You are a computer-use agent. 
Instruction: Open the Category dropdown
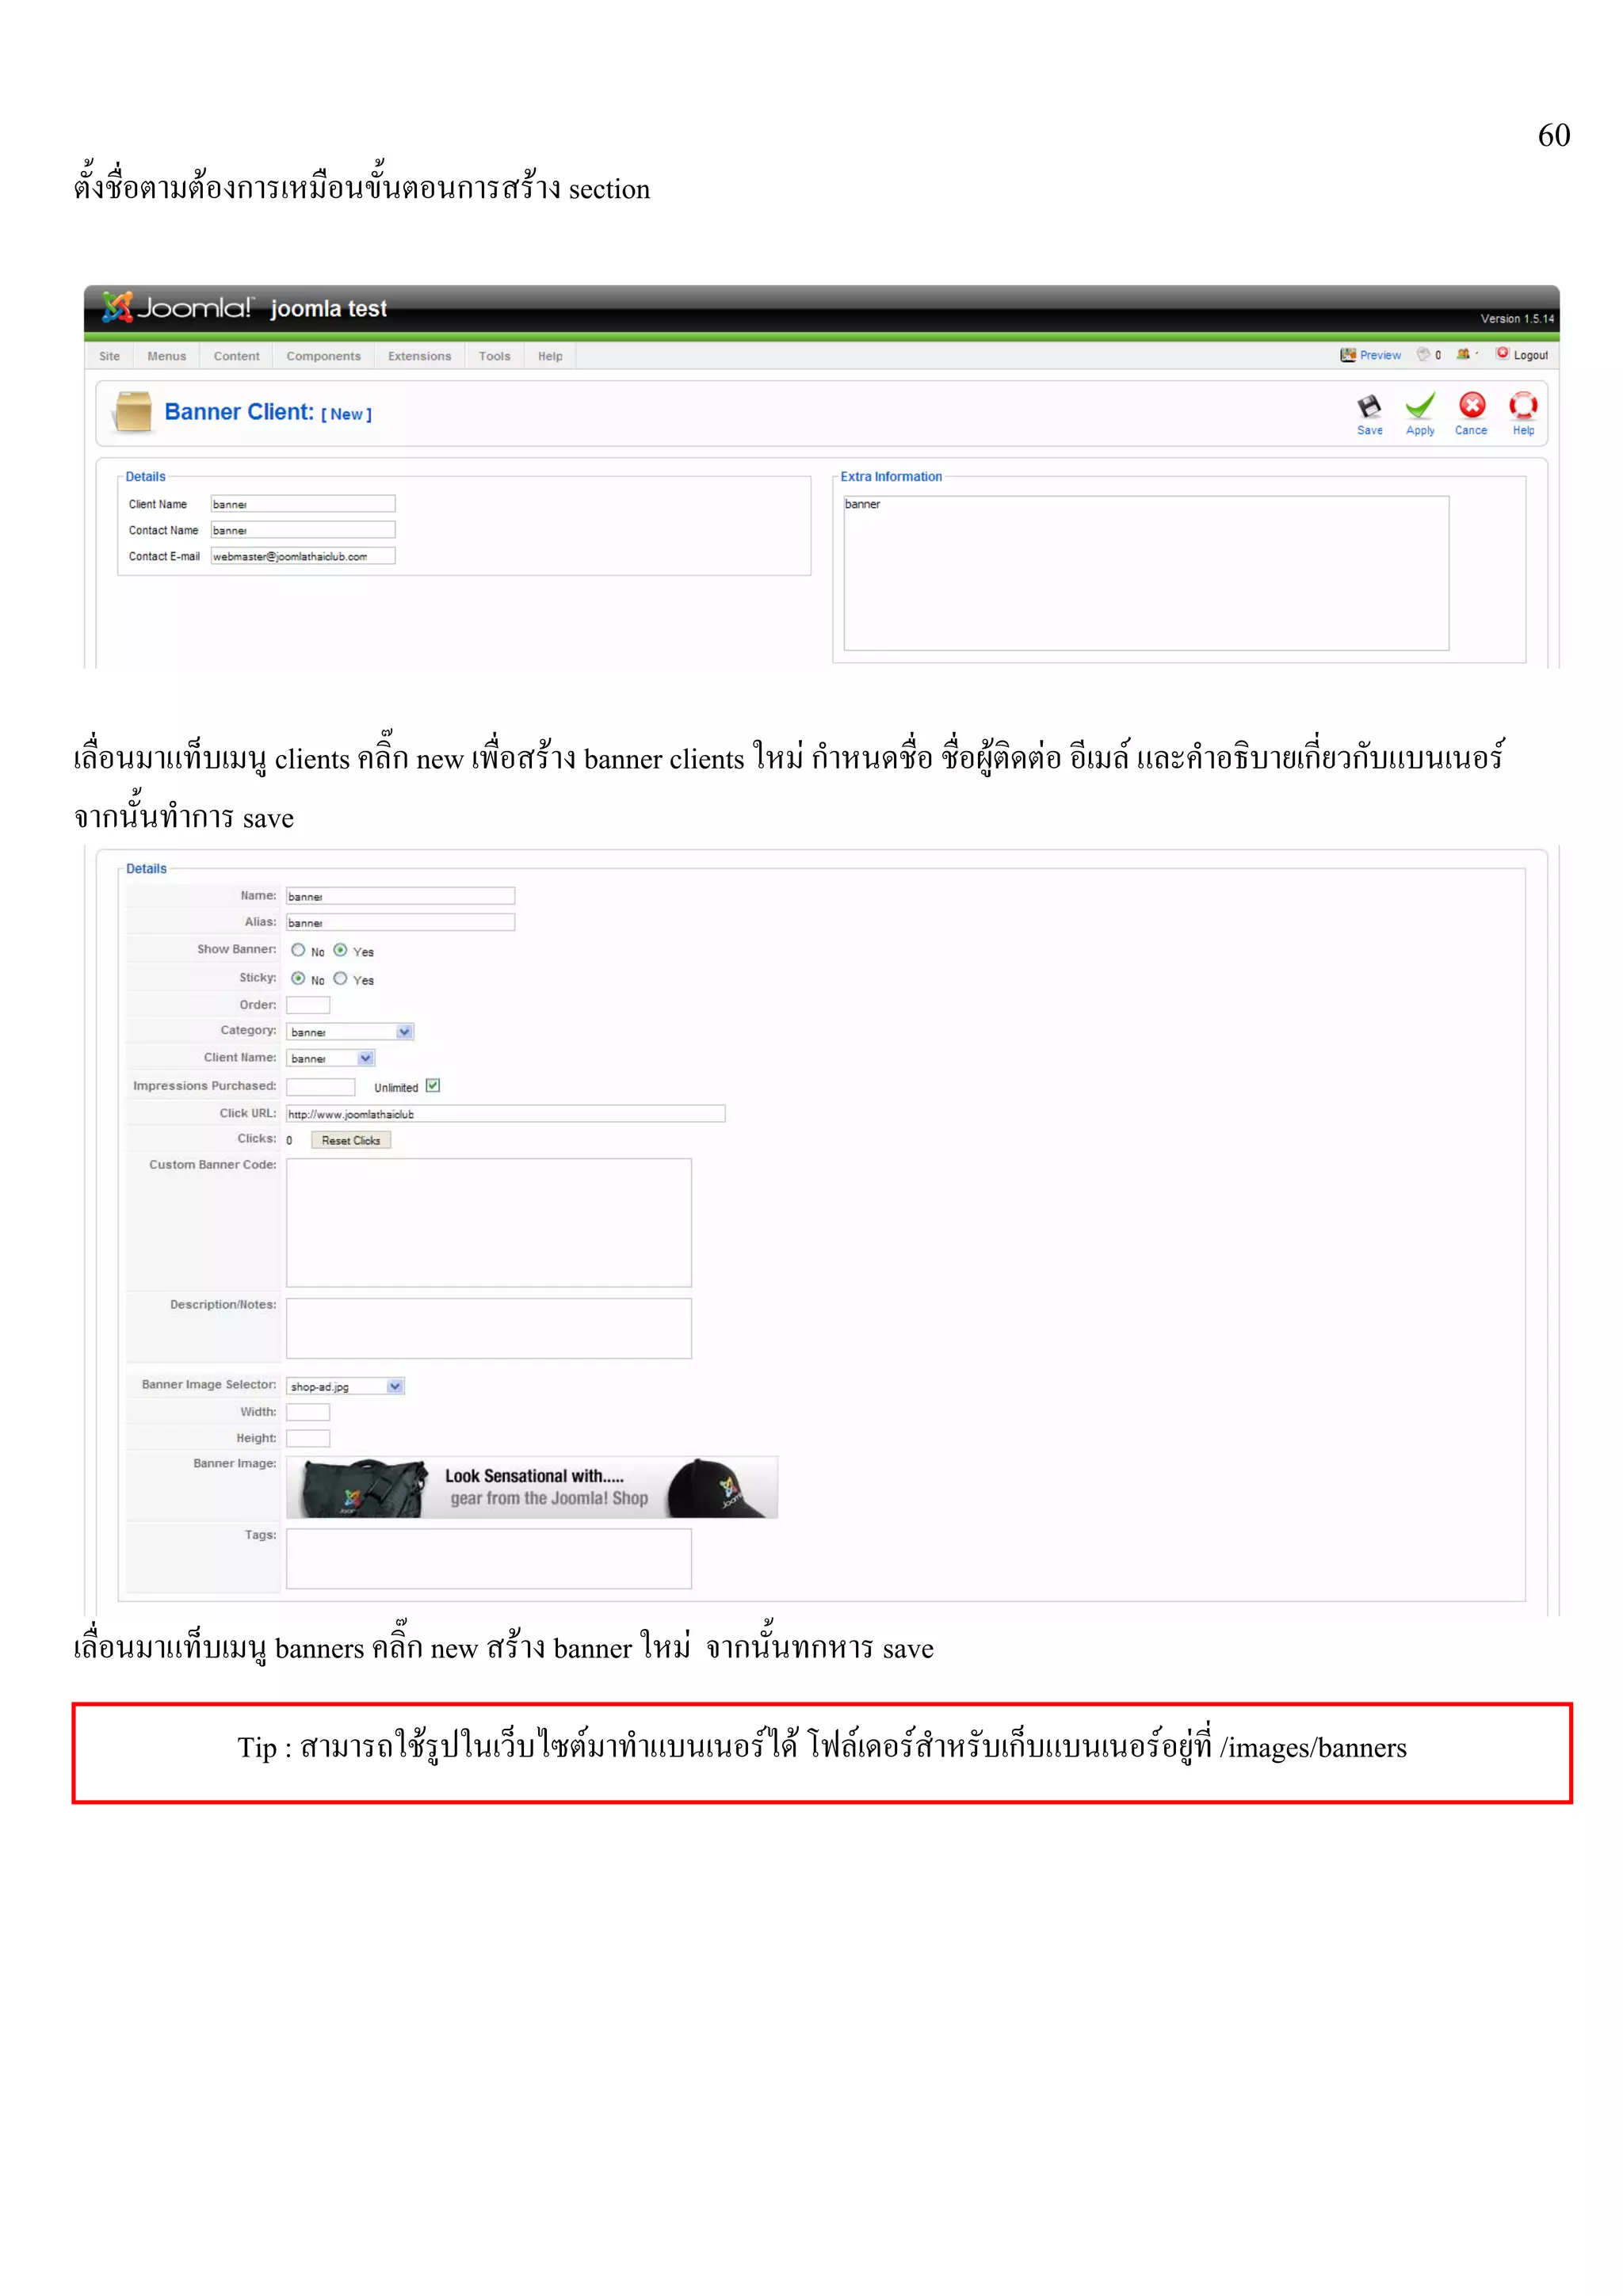[350, 1031]
